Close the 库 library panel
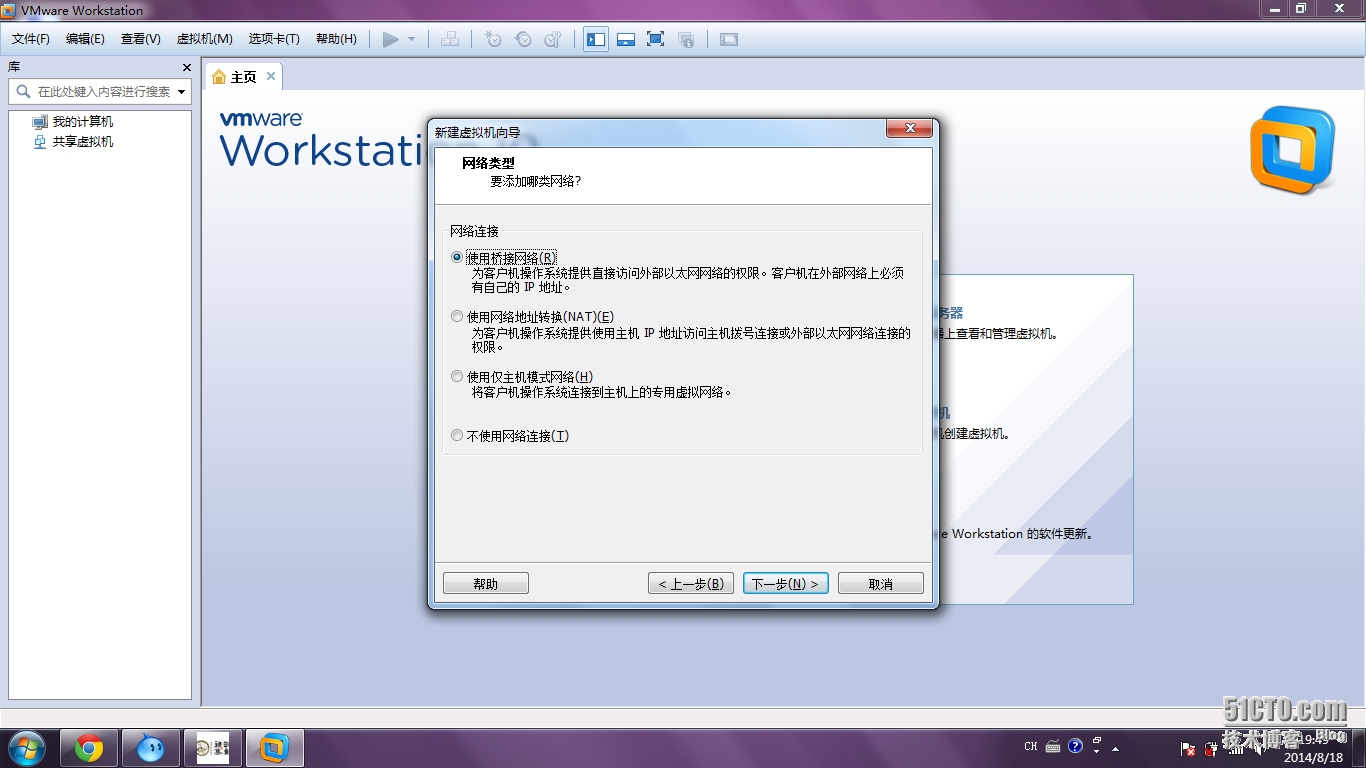1366x768 pixels. [186, 67]
